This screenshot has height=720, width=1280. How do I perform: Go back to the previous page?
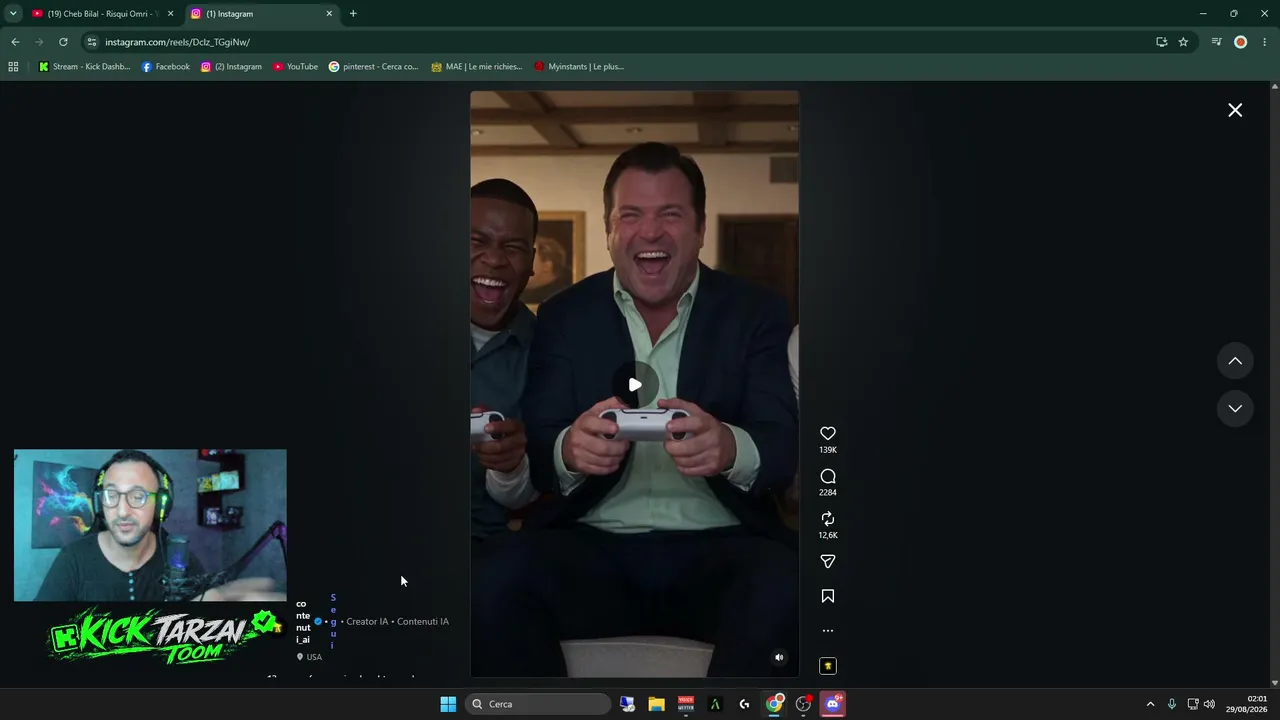(x=15, y=42)
